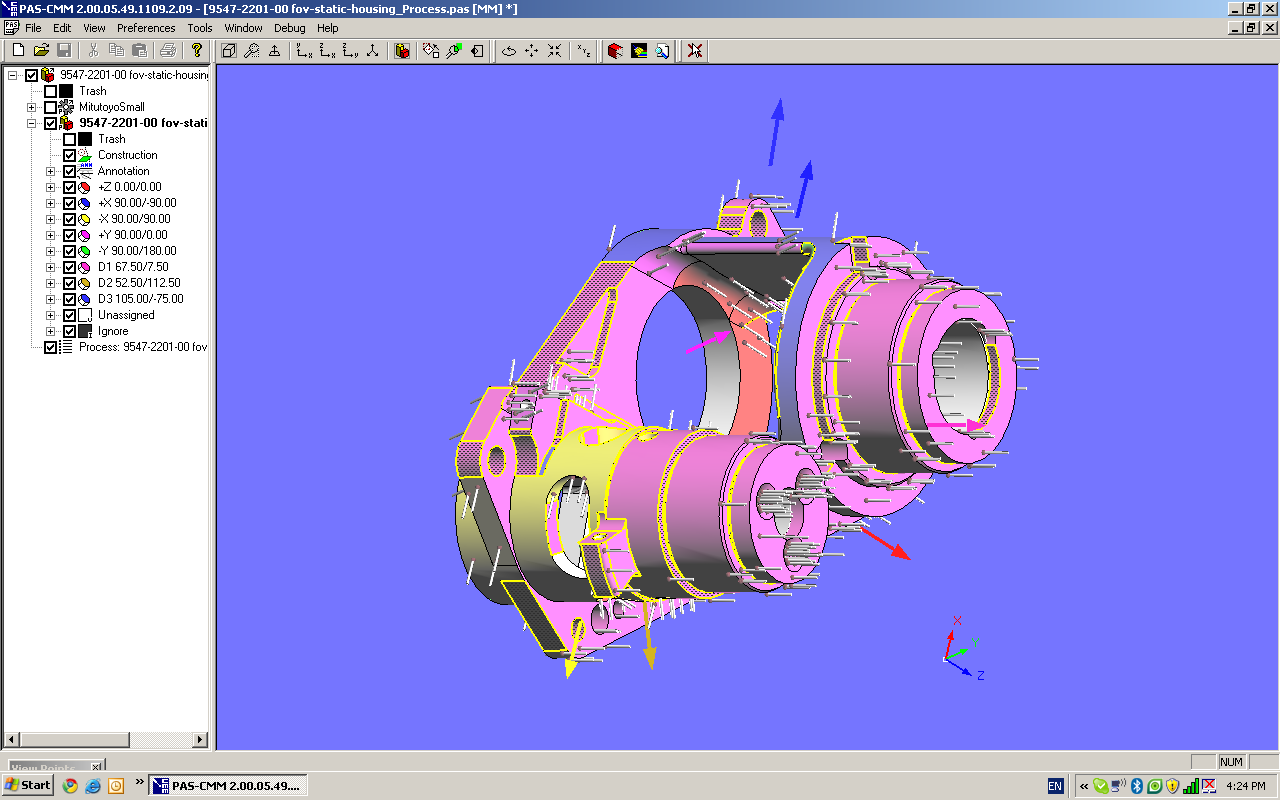
Task: Click the tree panel right scroll arrow
Action: pos(200,740)
